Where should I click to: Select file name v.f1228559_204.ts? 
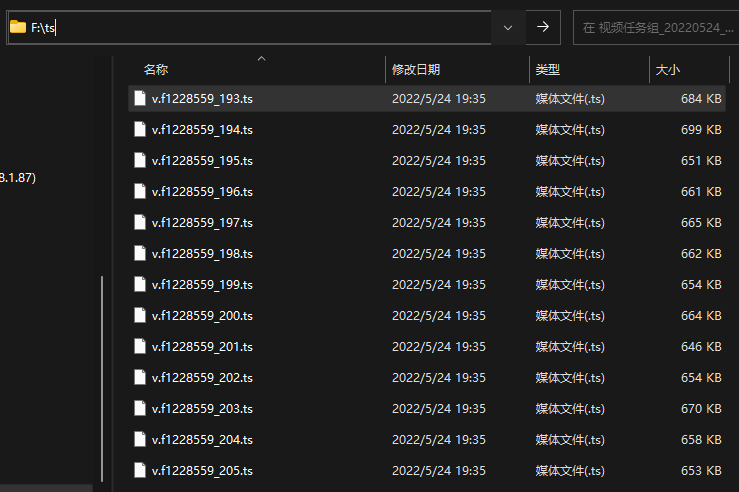(x=202, y=440)
